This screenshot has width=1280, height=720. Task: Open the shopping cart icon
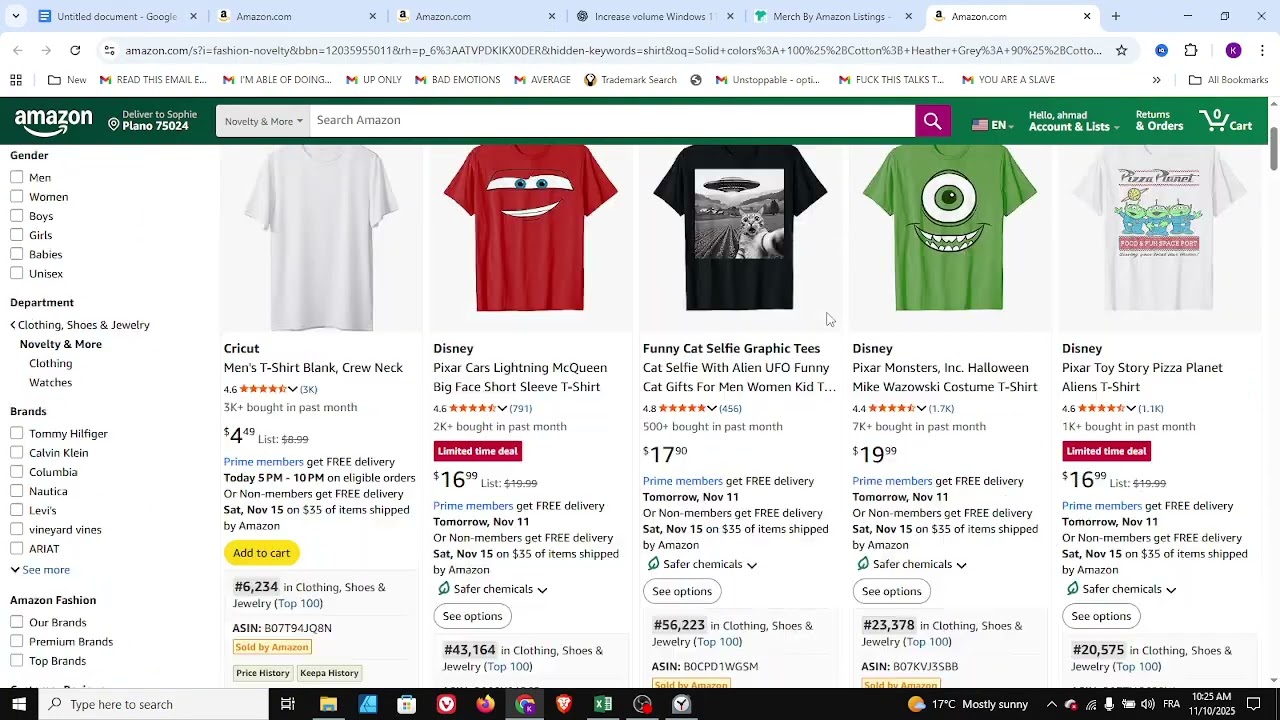click(1227, 121)
